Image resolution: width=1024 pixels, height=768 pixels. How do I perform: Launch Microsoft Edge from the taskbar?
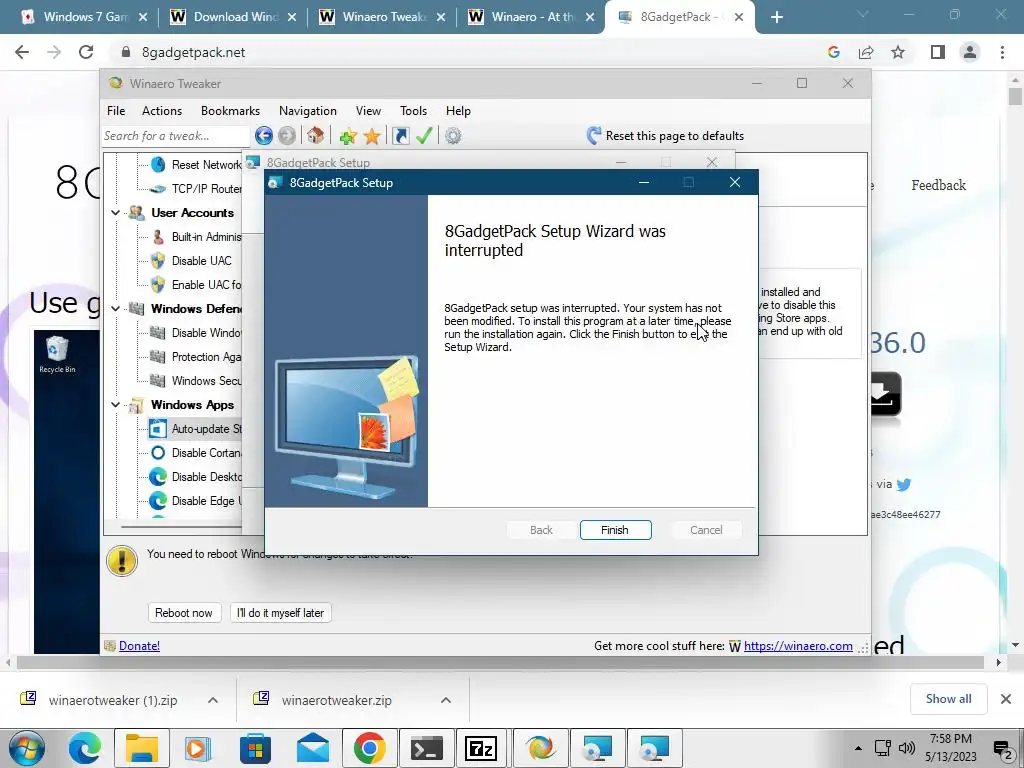[85, 748]
